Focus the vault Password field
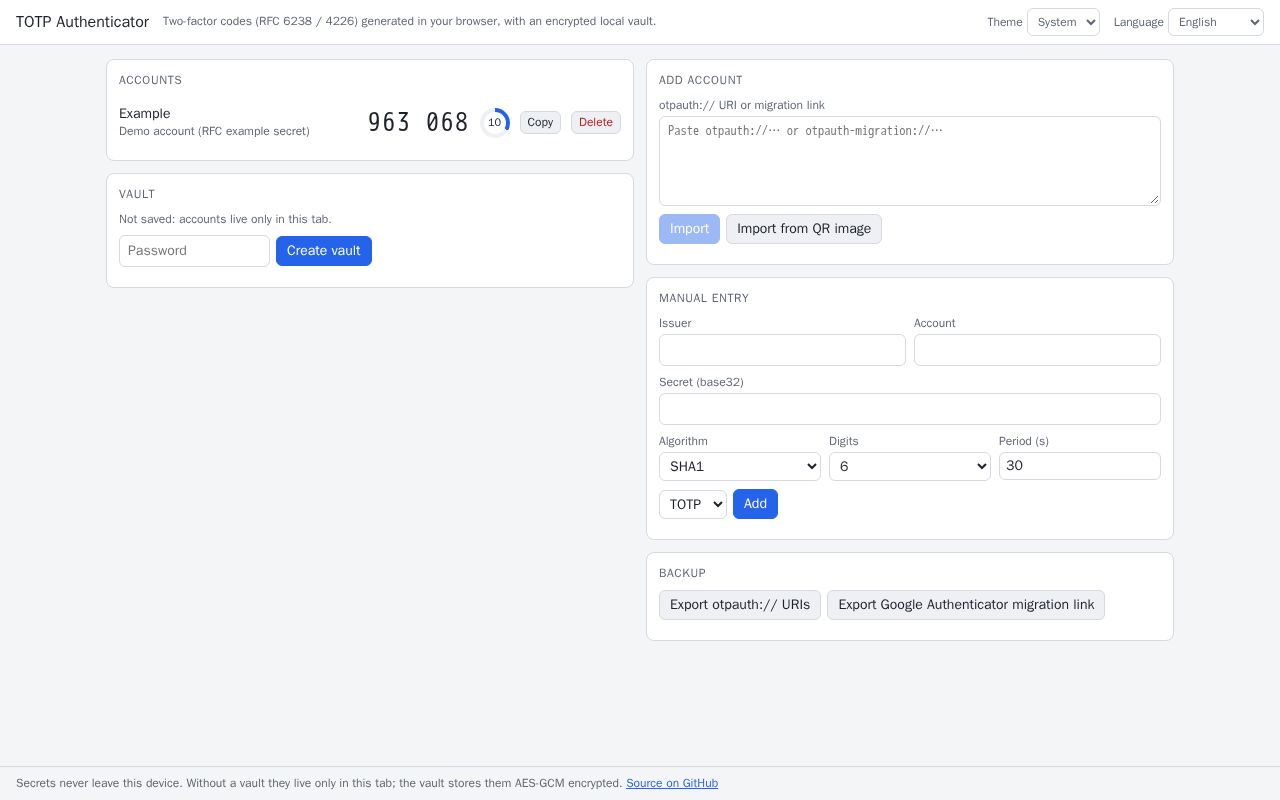This screenshot has width=1280, height=800. coord(194,251)
